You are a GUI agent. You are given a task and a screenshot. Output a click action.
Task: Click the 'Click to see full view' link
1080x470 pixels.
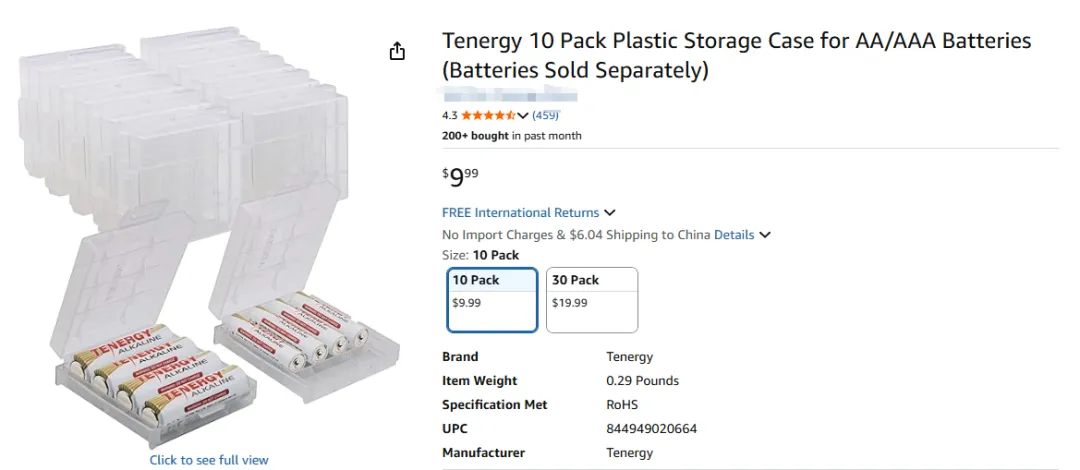pos(209,460)
